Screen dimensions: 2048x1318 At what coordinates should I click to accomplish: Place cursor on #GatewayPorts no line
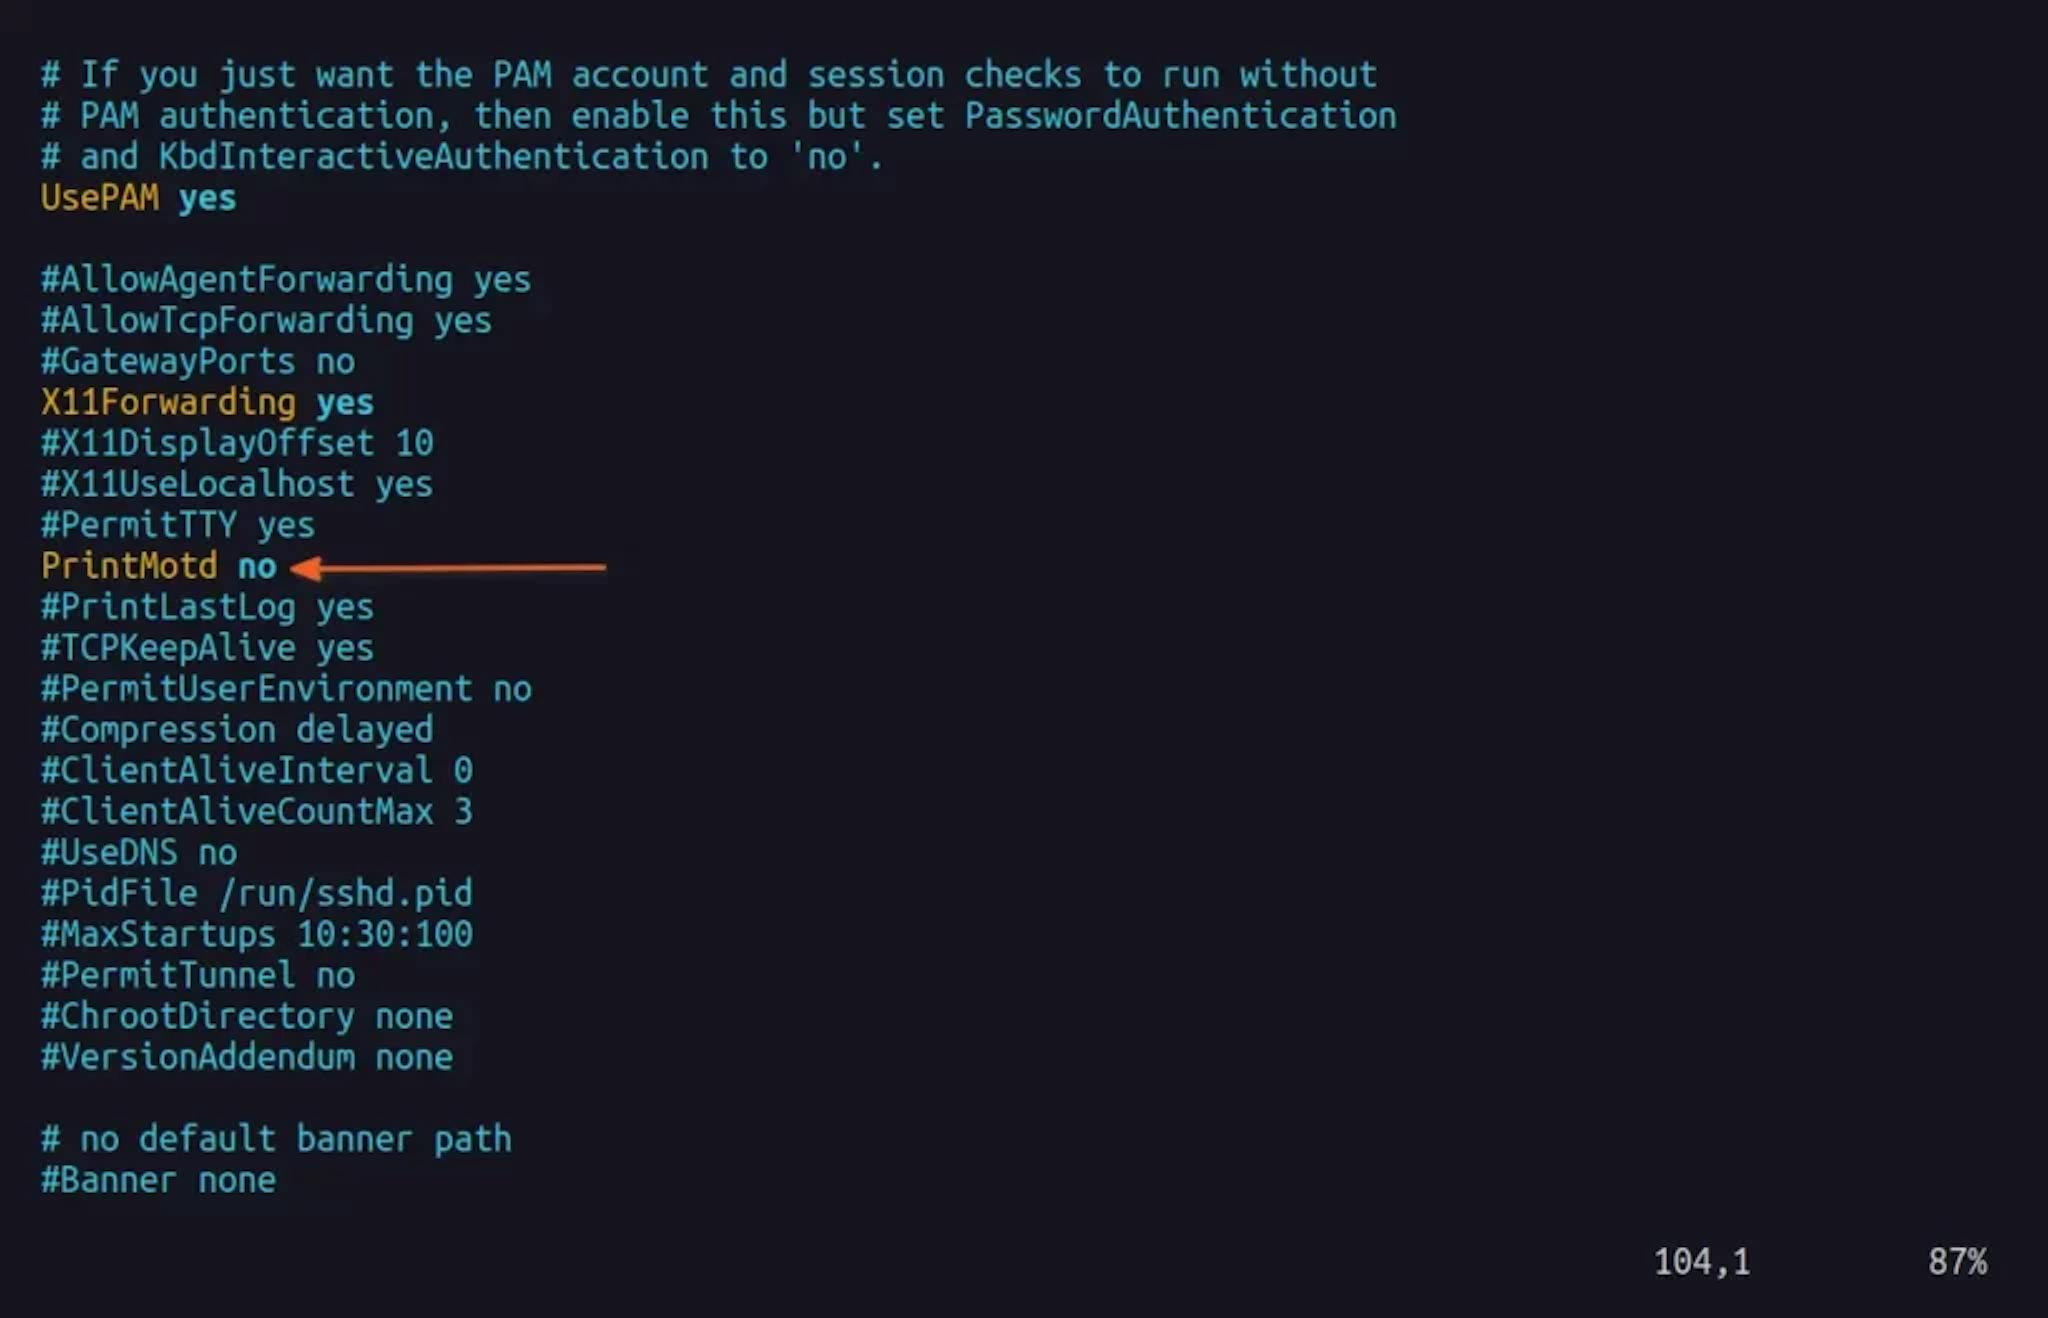198,362
